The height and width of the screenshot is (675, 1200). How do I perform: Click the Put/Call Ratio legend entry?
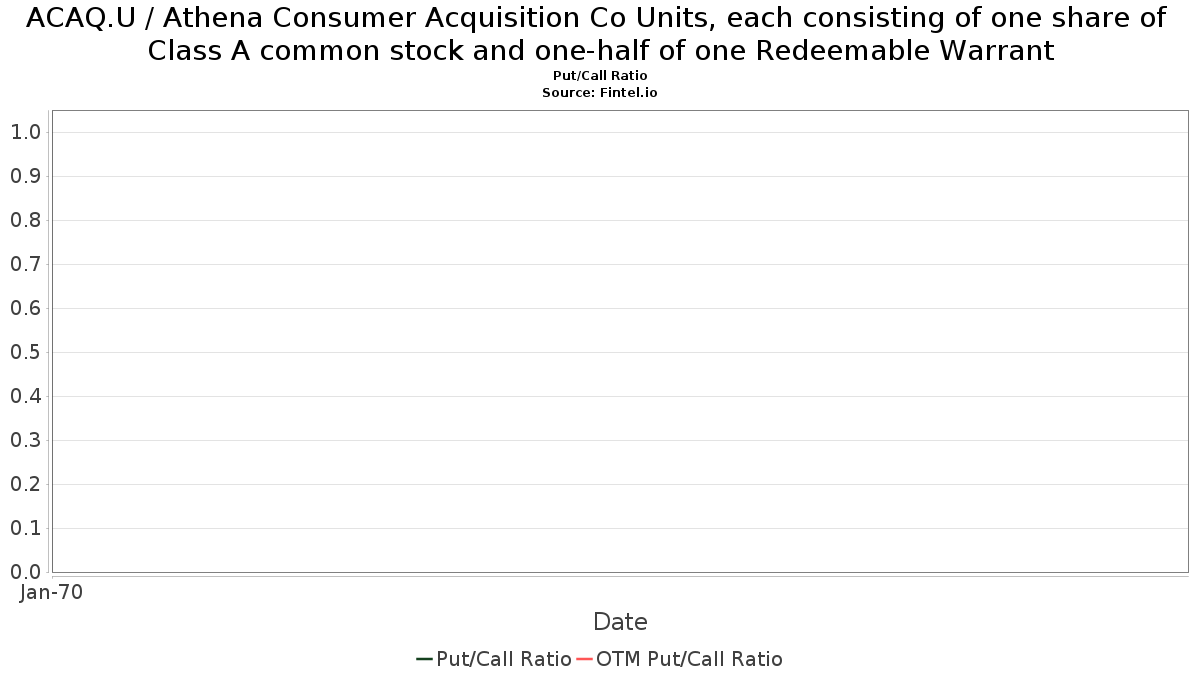pos(494,659)
